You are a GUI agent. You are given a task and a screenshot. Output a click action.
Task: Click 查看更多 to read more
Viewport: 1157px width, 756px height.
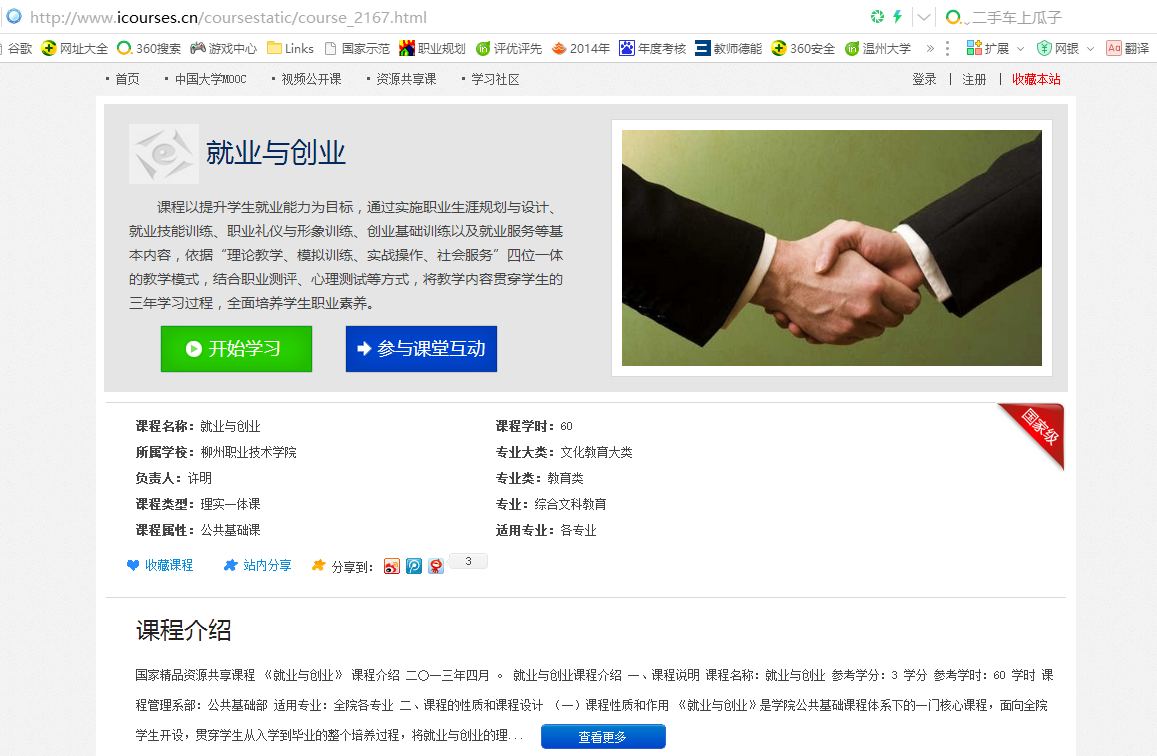pos(603,736)
